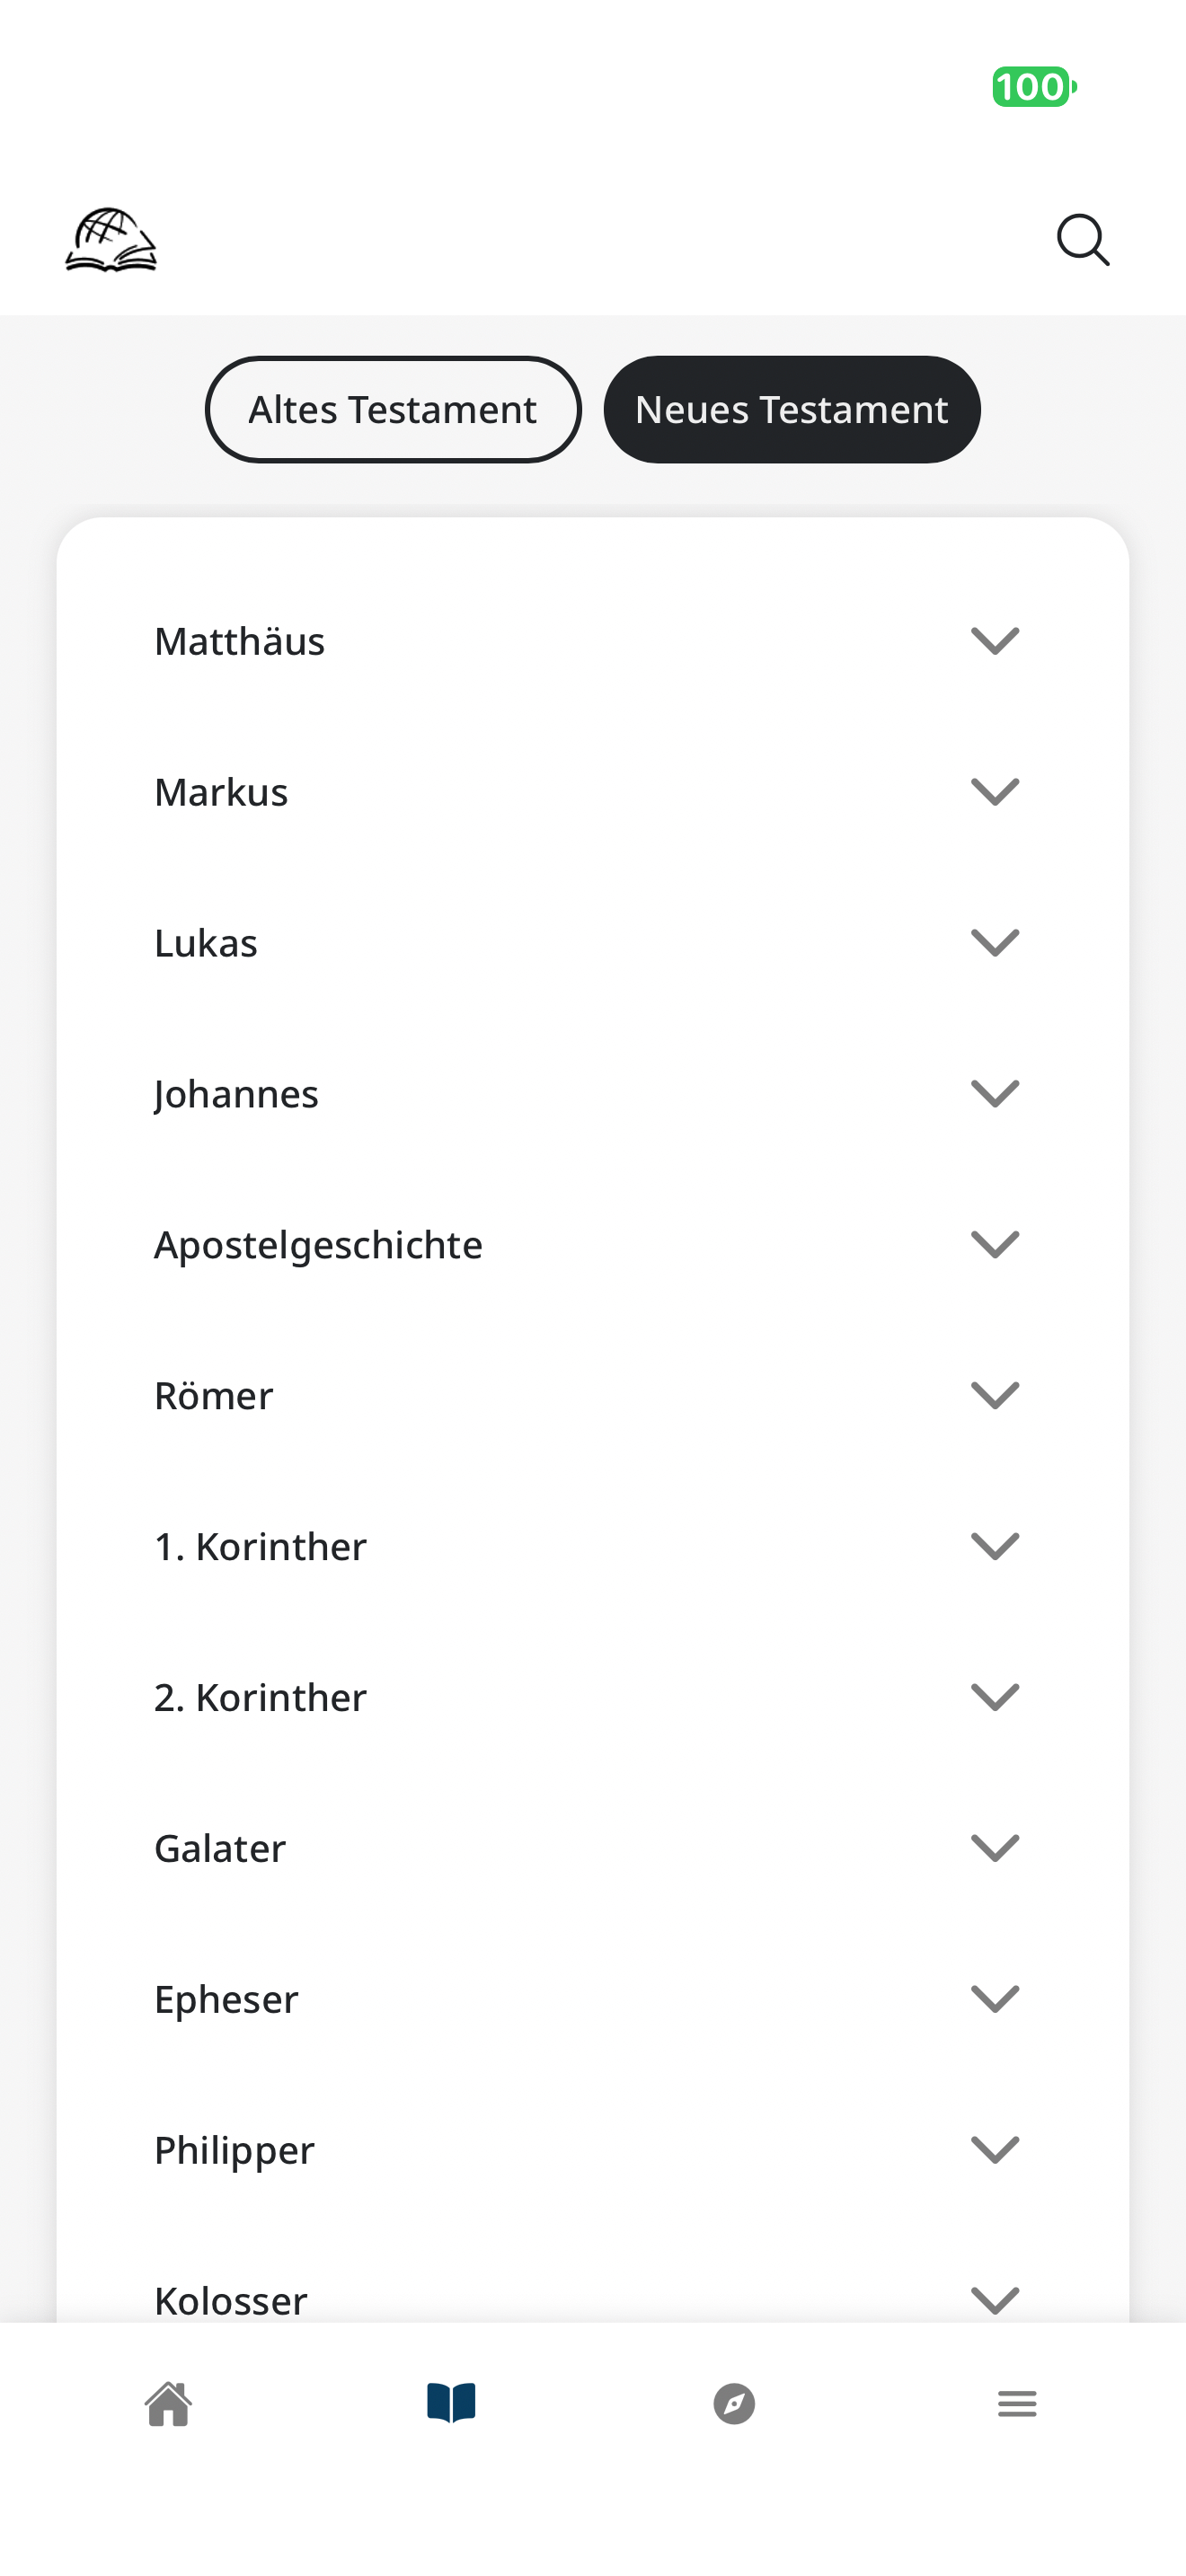Viewport: 1186px width, 2576px height.
Task: Expand the Markus chapter list
Action: coord(593,792)
